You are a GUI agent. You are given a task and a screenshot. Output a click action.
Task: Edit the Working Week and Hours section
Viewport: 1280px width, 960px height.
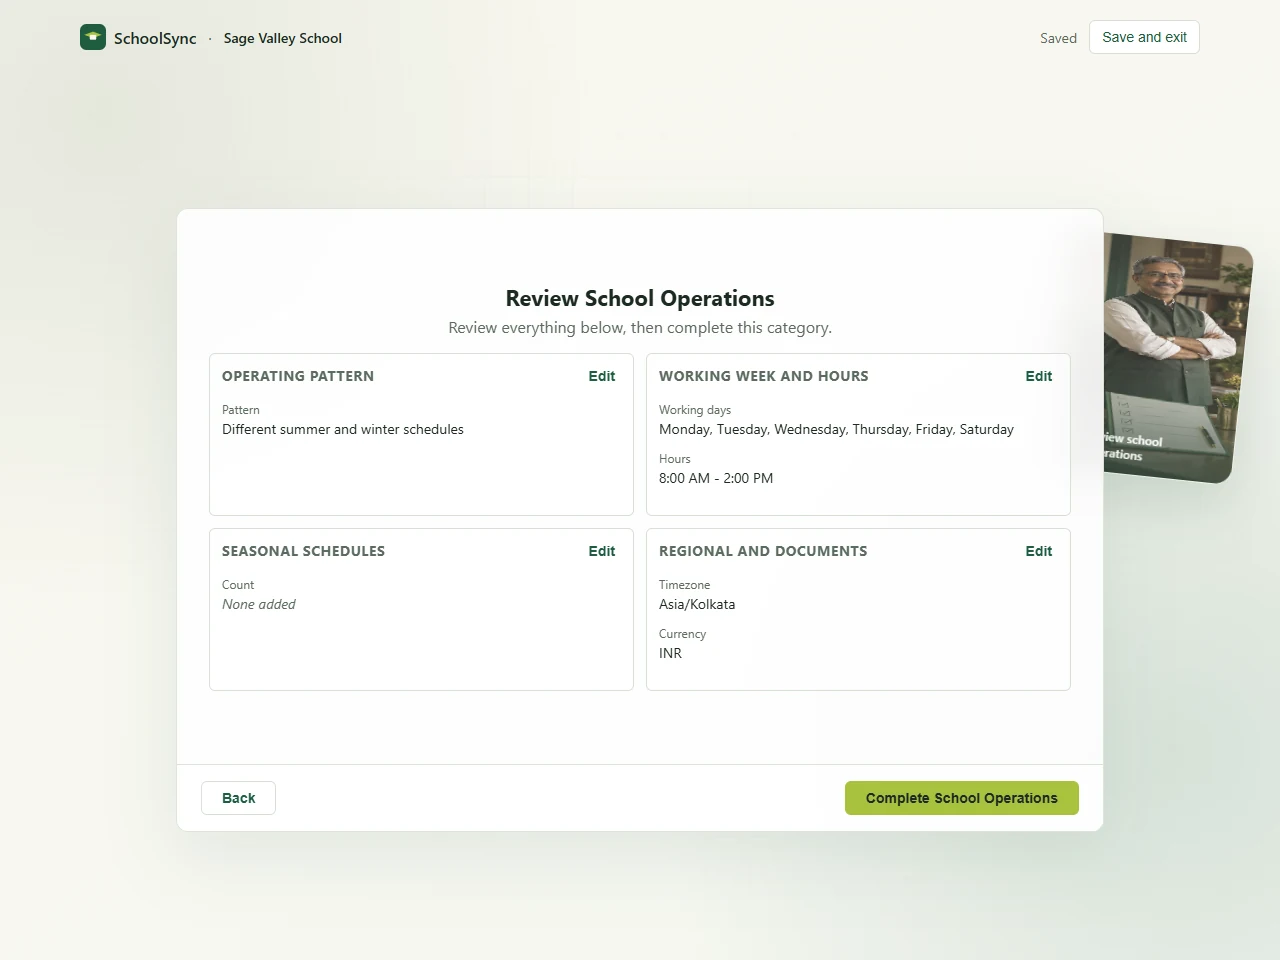[1038, 376]
